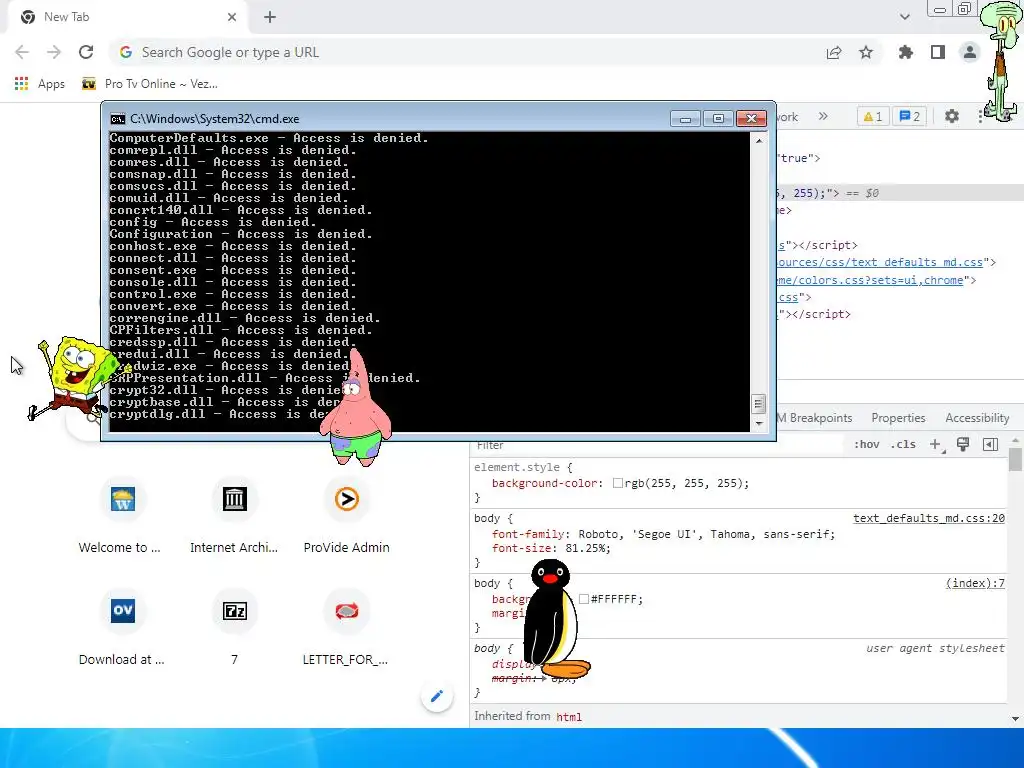Image resolution: width=1024 pixels, height=768 pixels.
Task: Open the ProVide Admin shortcut tile
Action: tap(347, 517)
